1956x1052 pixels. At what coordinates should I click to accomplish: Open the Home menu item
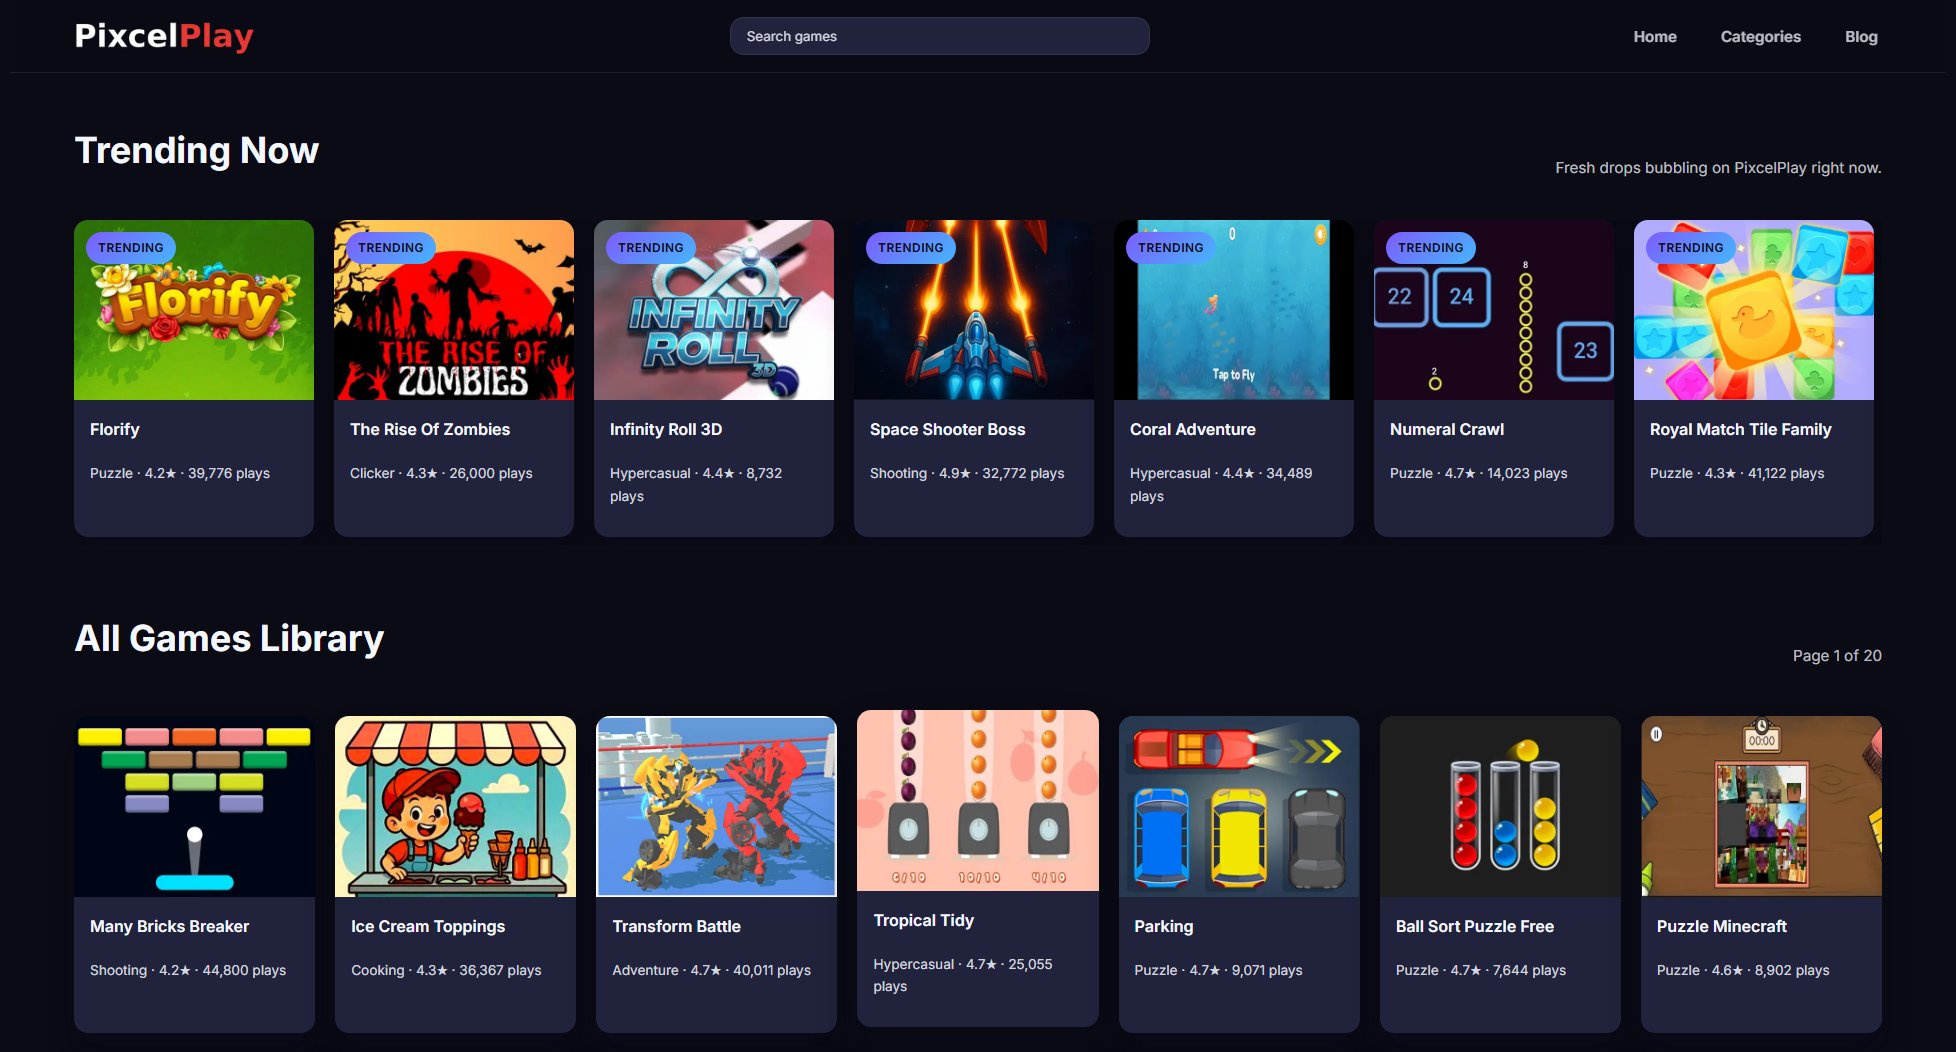[1654, 36]
